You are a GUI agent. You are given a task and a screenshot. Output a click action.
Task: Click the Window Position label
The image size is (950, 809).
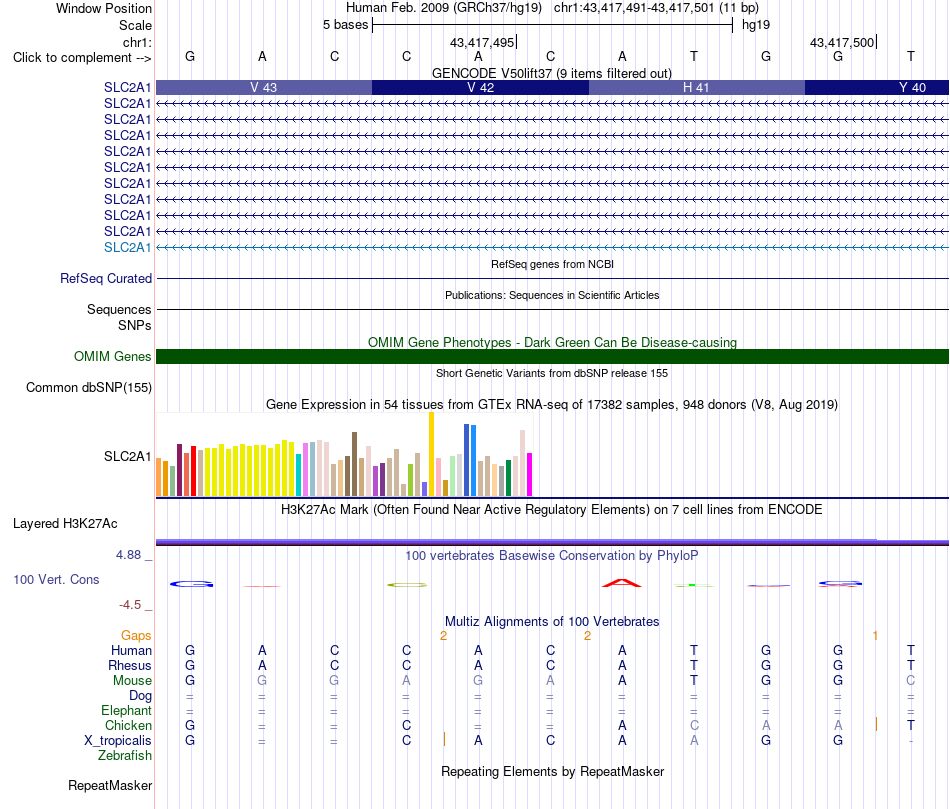point(104,8)
